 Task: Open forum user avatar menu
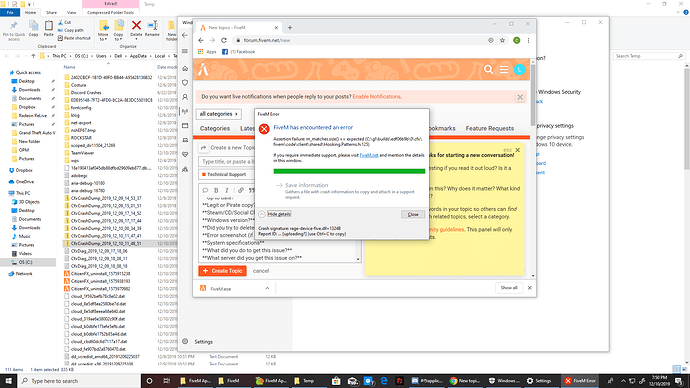[519, 70]
